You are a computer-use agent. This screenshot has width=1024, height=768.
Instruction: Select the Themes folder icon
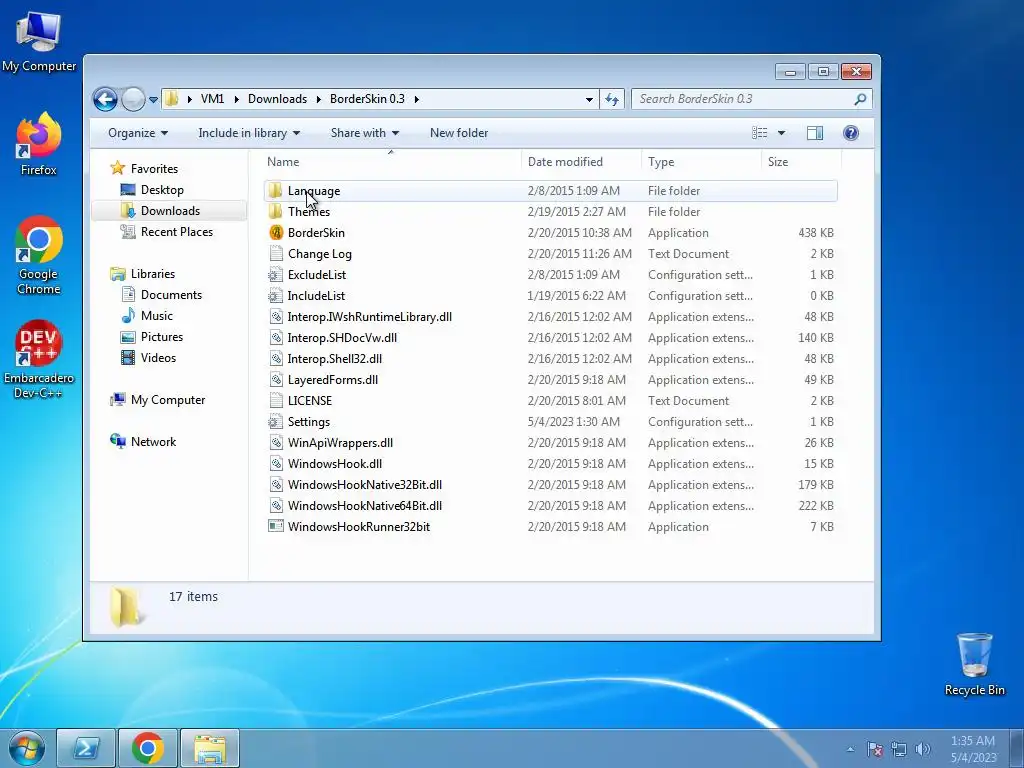click(276, 212)
